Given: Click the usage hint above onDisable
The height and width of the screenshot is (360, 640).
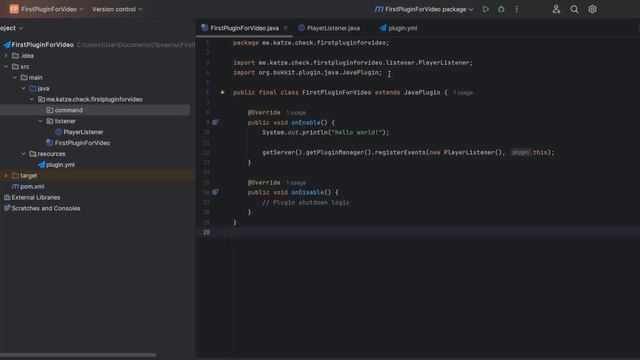Looking at the screenshot, I should (296, 183).
